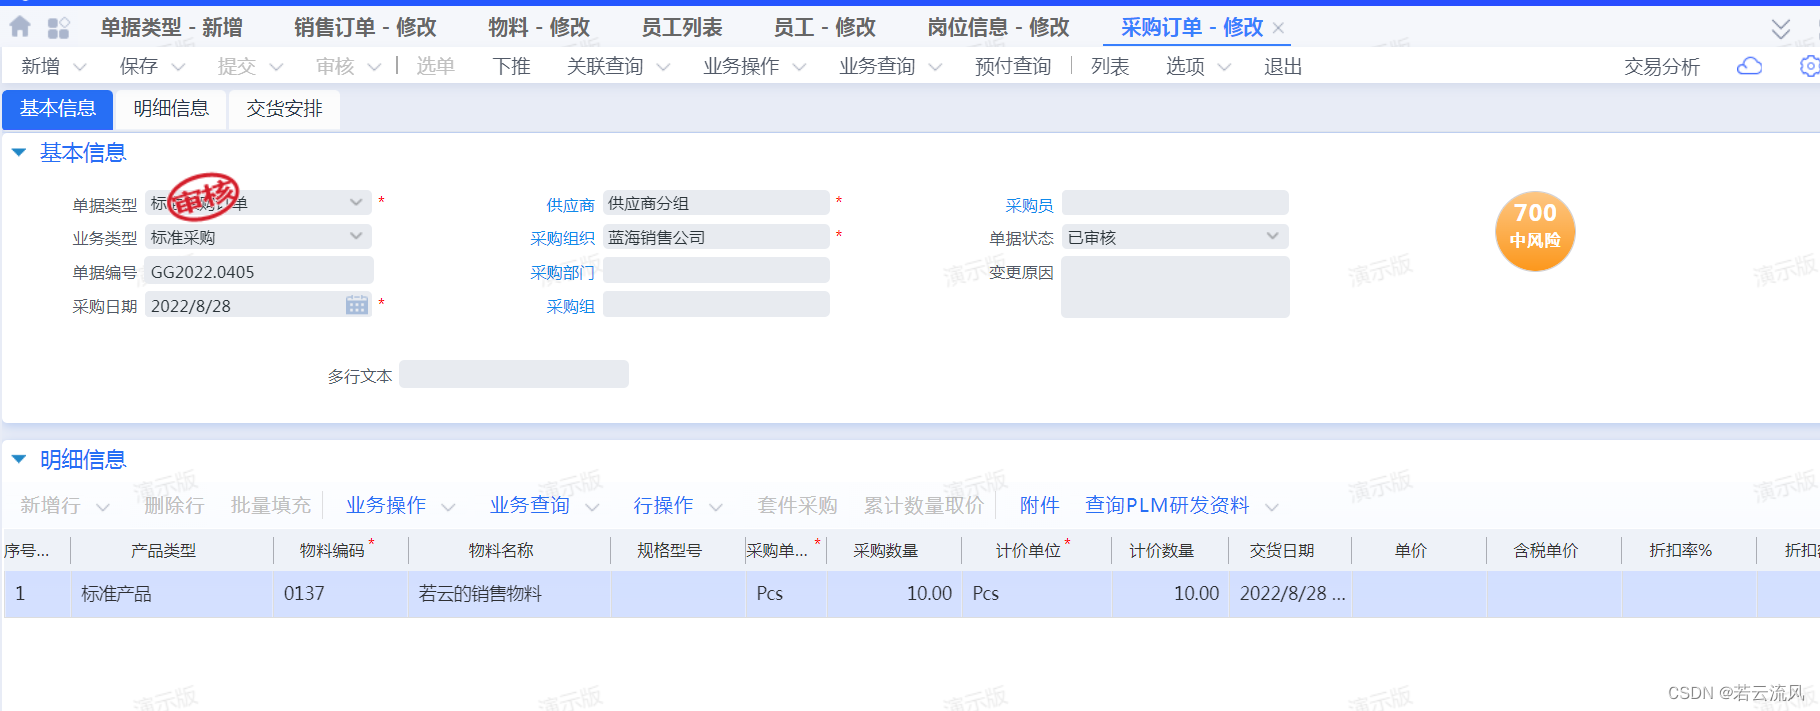Expand the 业务查询 toolbar dropdown arrow
The height and width of the screenshot is (711, 1820).
(935, 67)
